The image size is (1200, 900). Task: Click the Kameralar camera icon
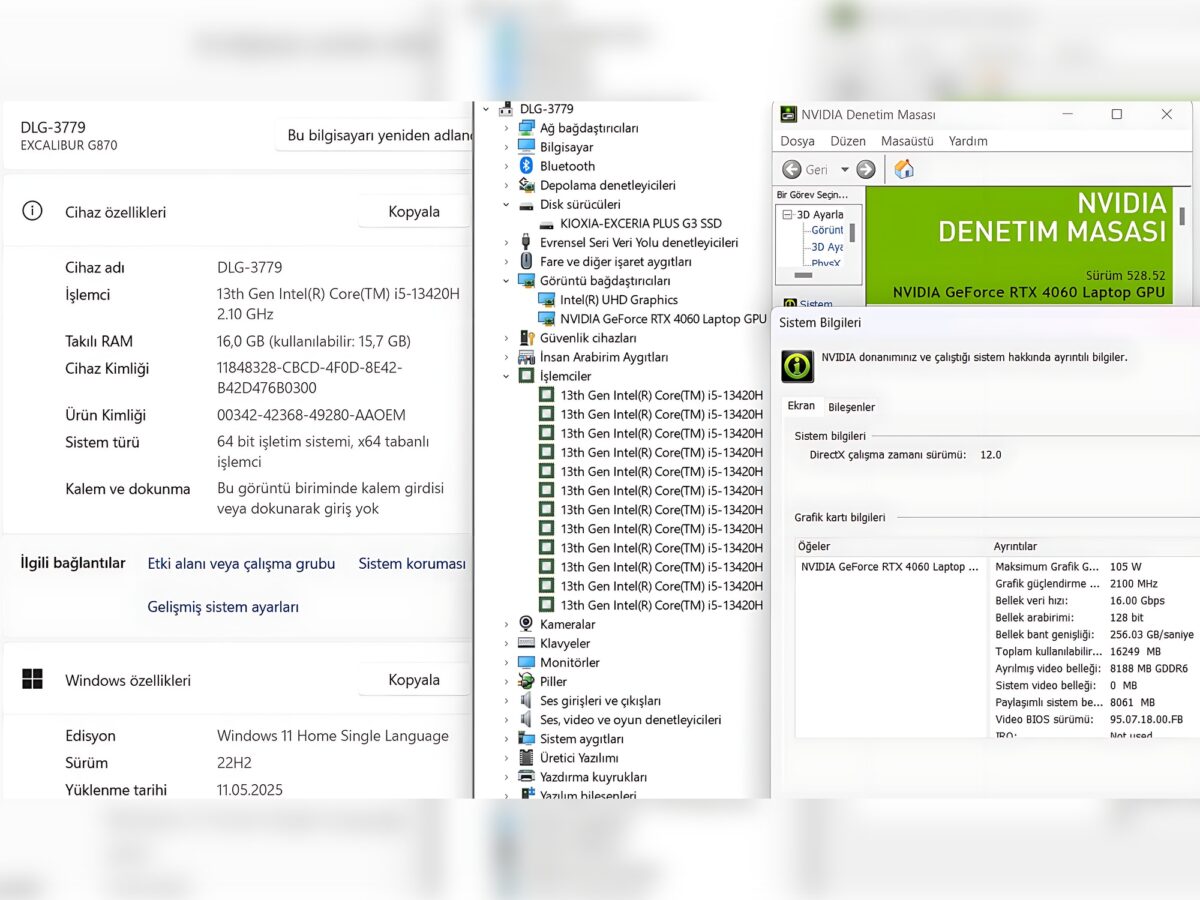click(526, 624)
